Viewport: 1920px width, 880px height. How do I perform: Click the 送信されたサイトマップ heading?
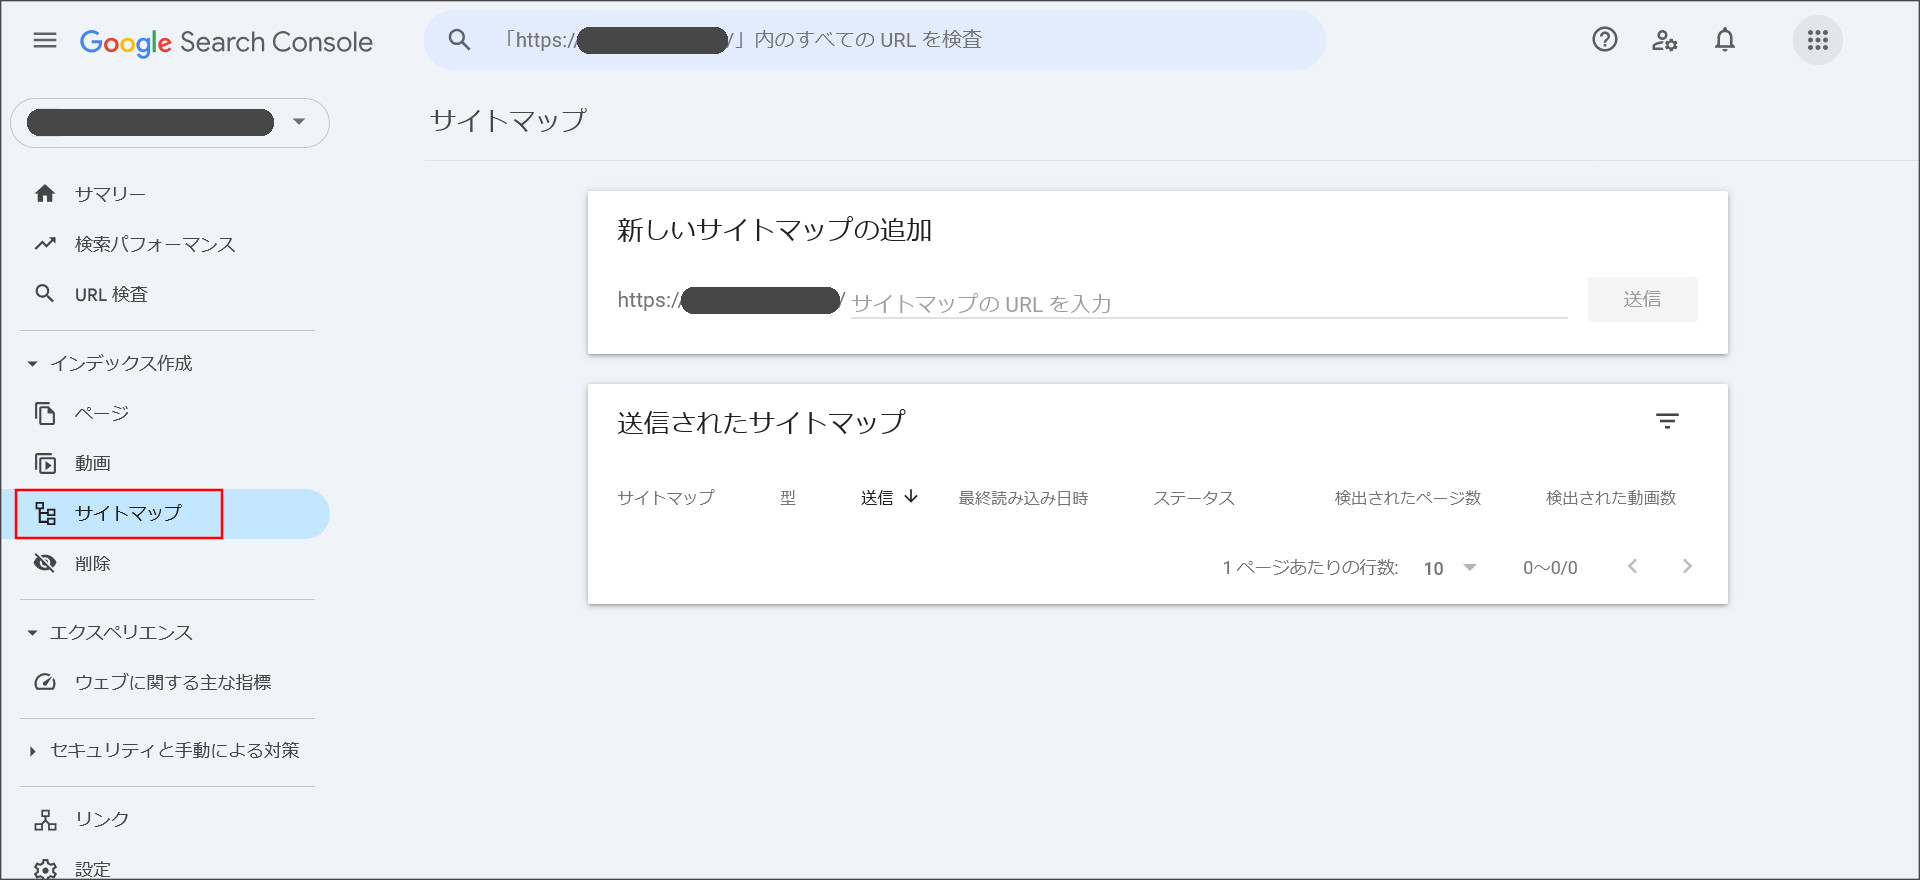point(761,422)
